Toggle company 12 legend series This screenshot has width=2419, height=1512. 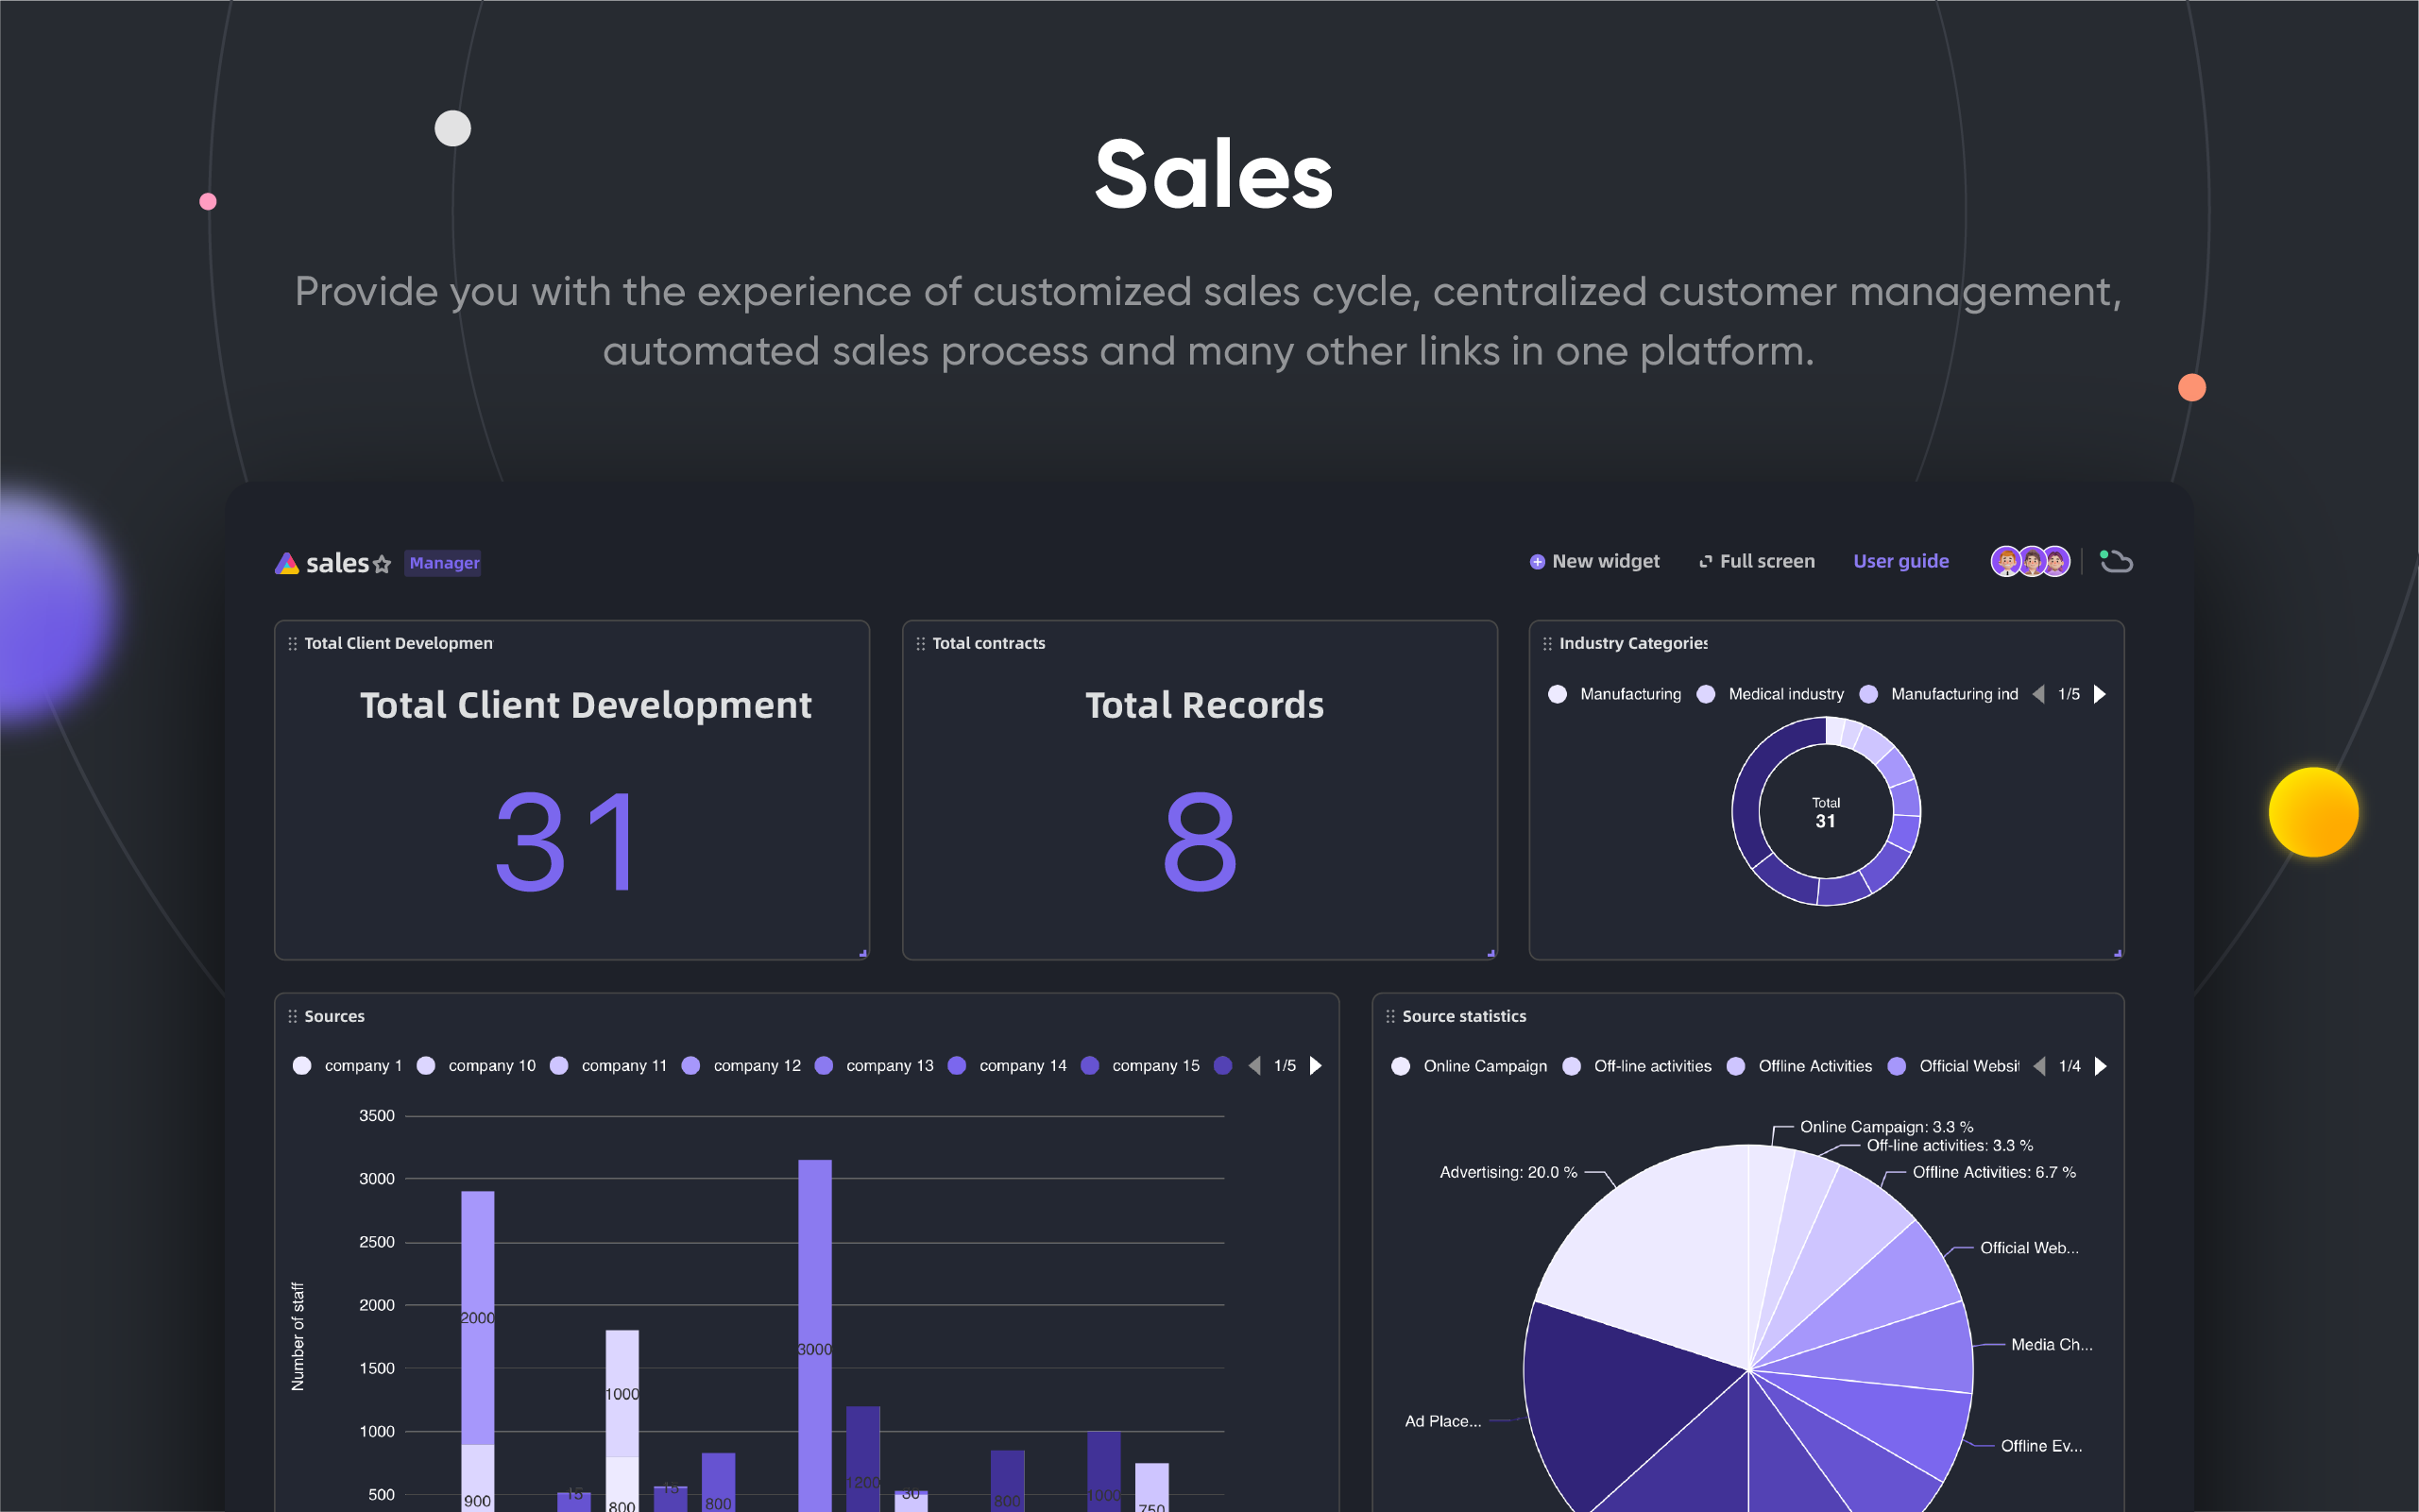coord(743,1066)
